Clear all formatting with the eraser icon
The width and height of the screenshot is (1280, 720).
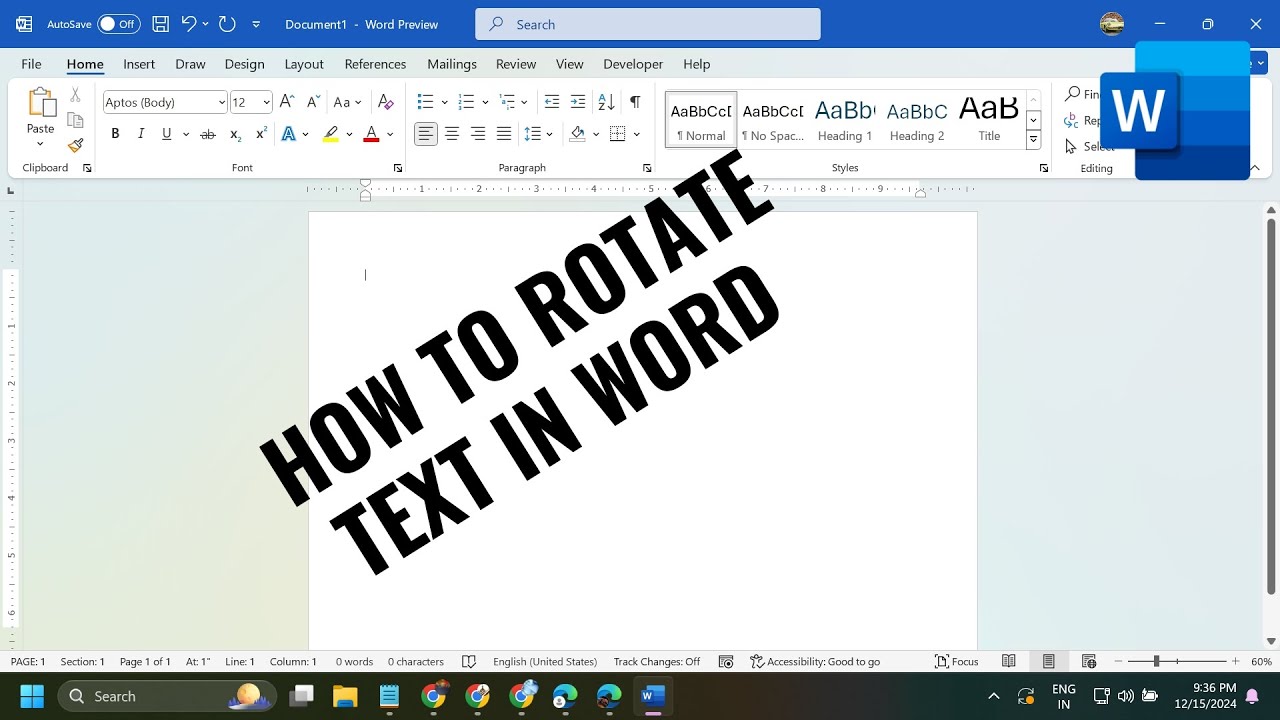click(x=386, y=102)
